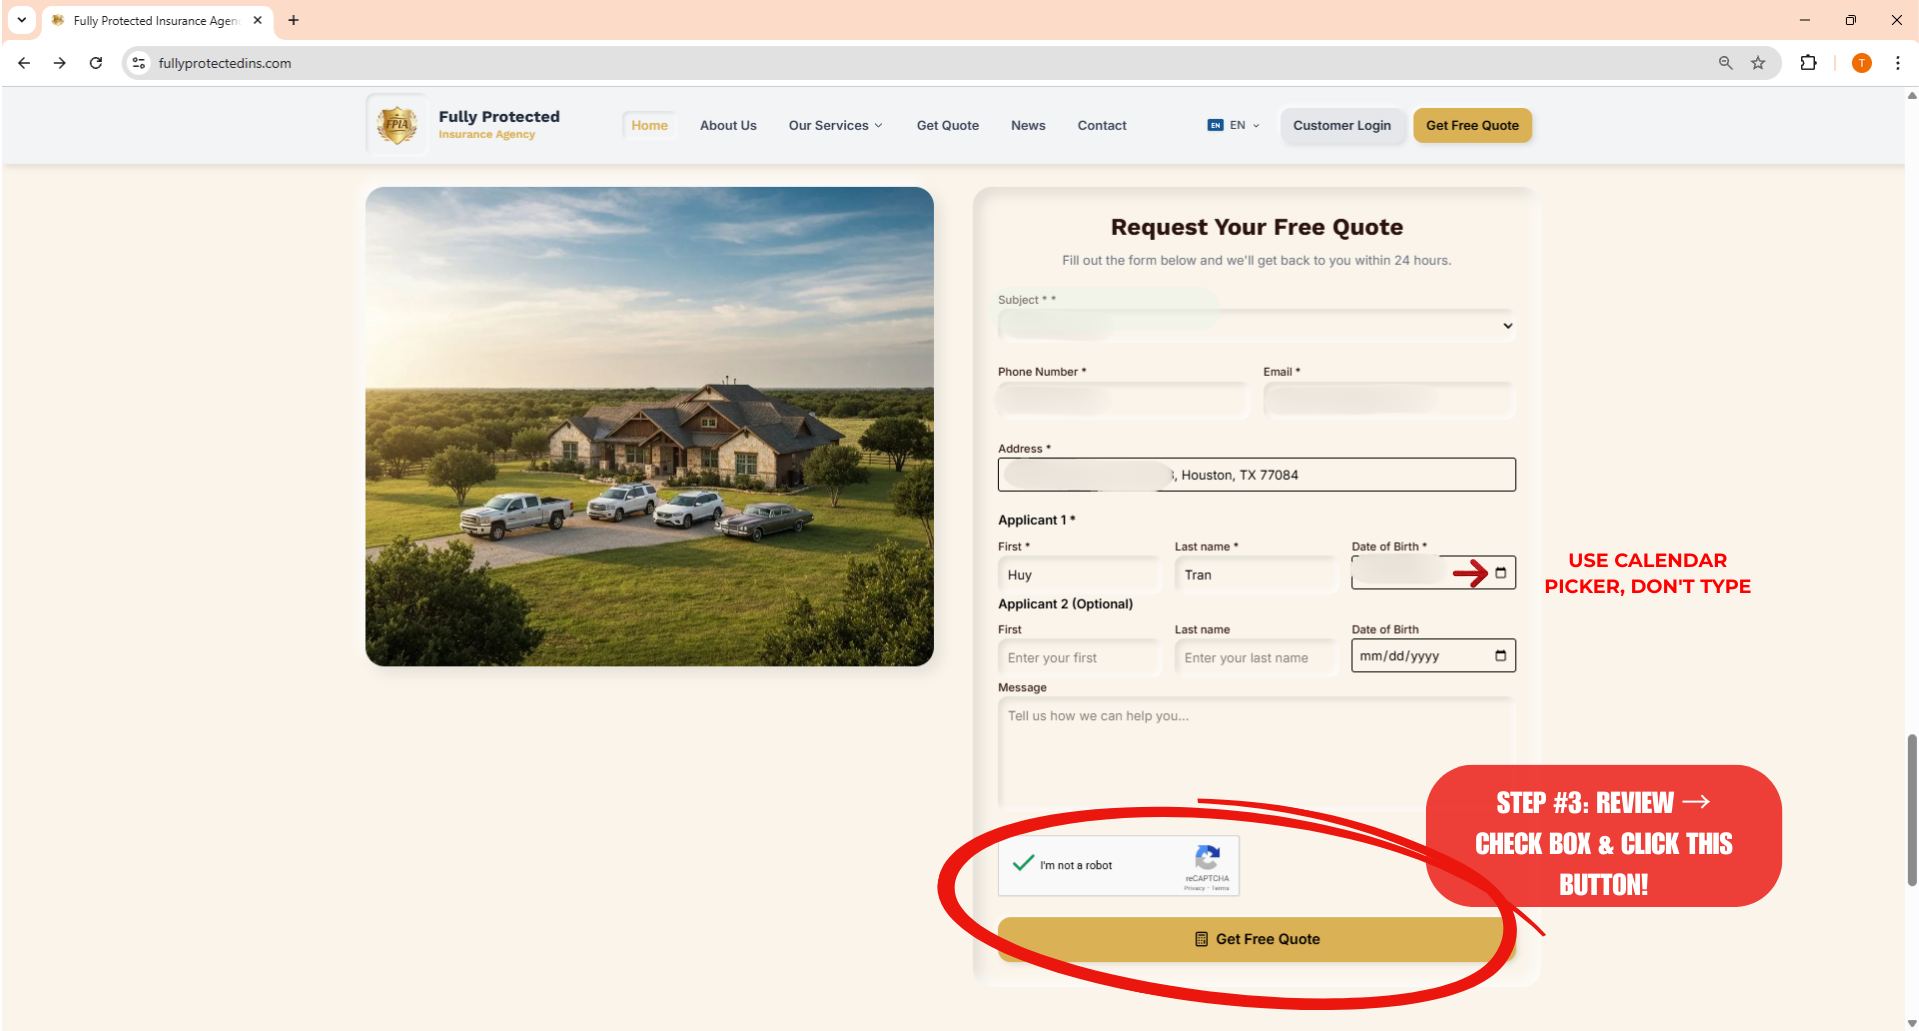The width and height of the screenshot is (1919, 1031).
Task: Click the Address field with Houston, TX
Action: point(1256,475)
